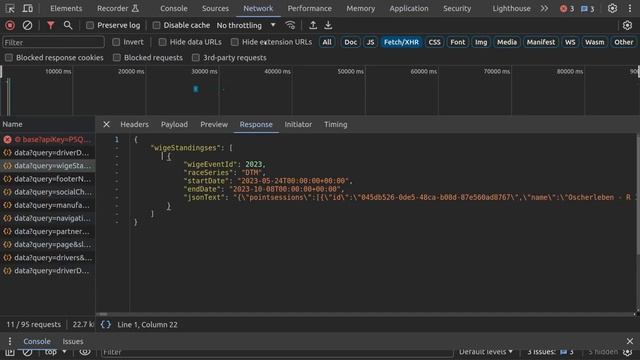Filter requests by Doc type
The image size is (640, 360).
(x=351, y=42)
